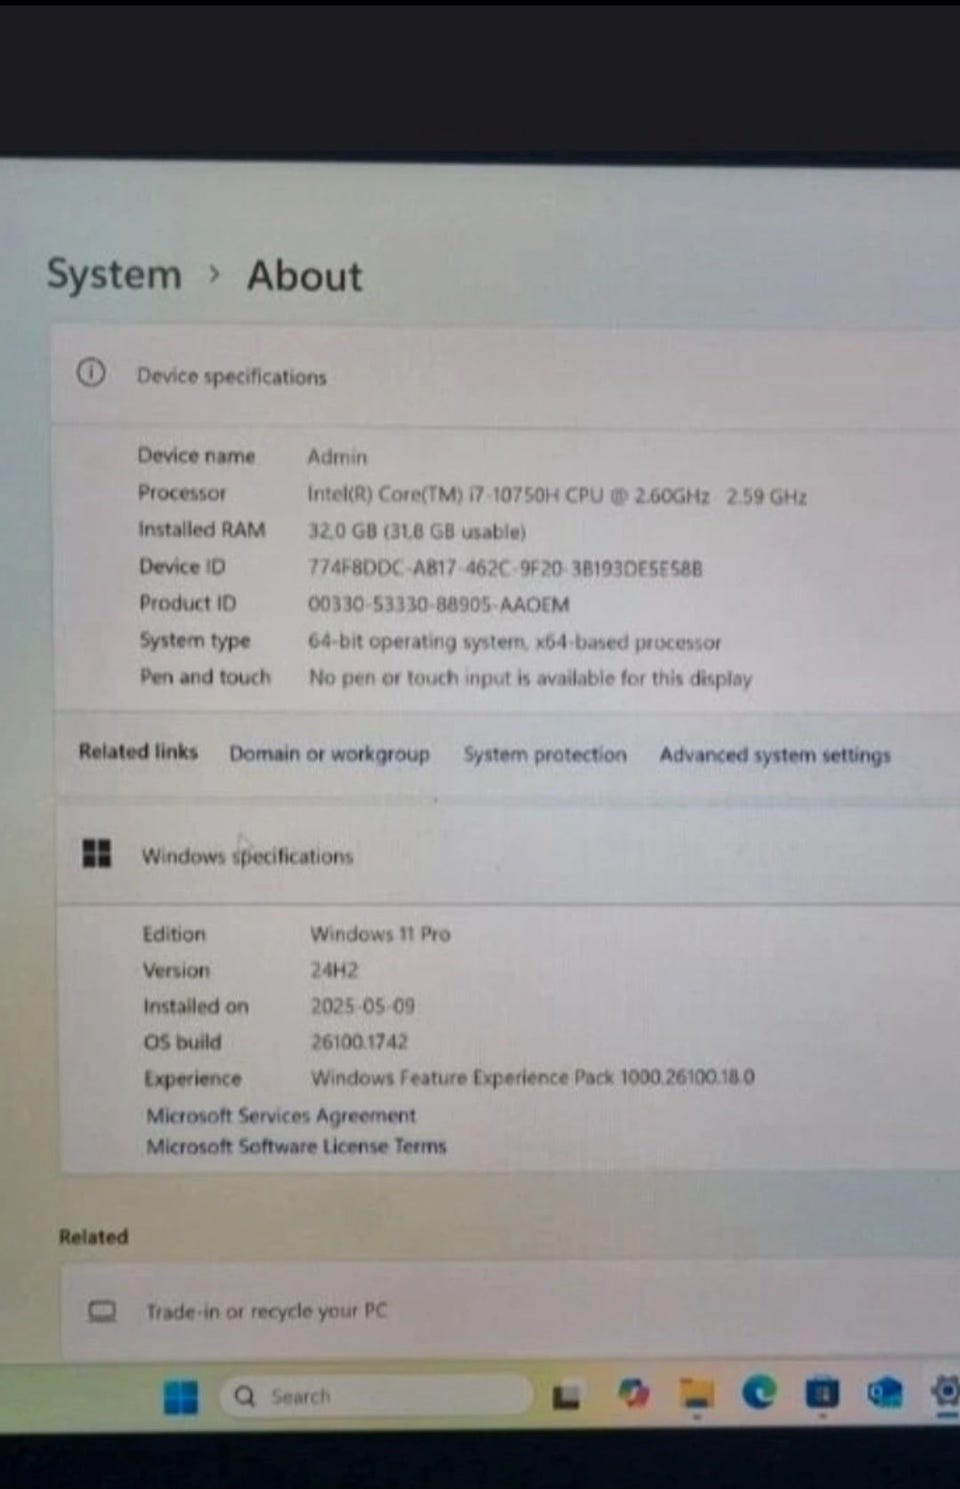This screenshot has height=1489, width=960.
Task: Click the taskbar Search box
Action: coord(376,1395)
